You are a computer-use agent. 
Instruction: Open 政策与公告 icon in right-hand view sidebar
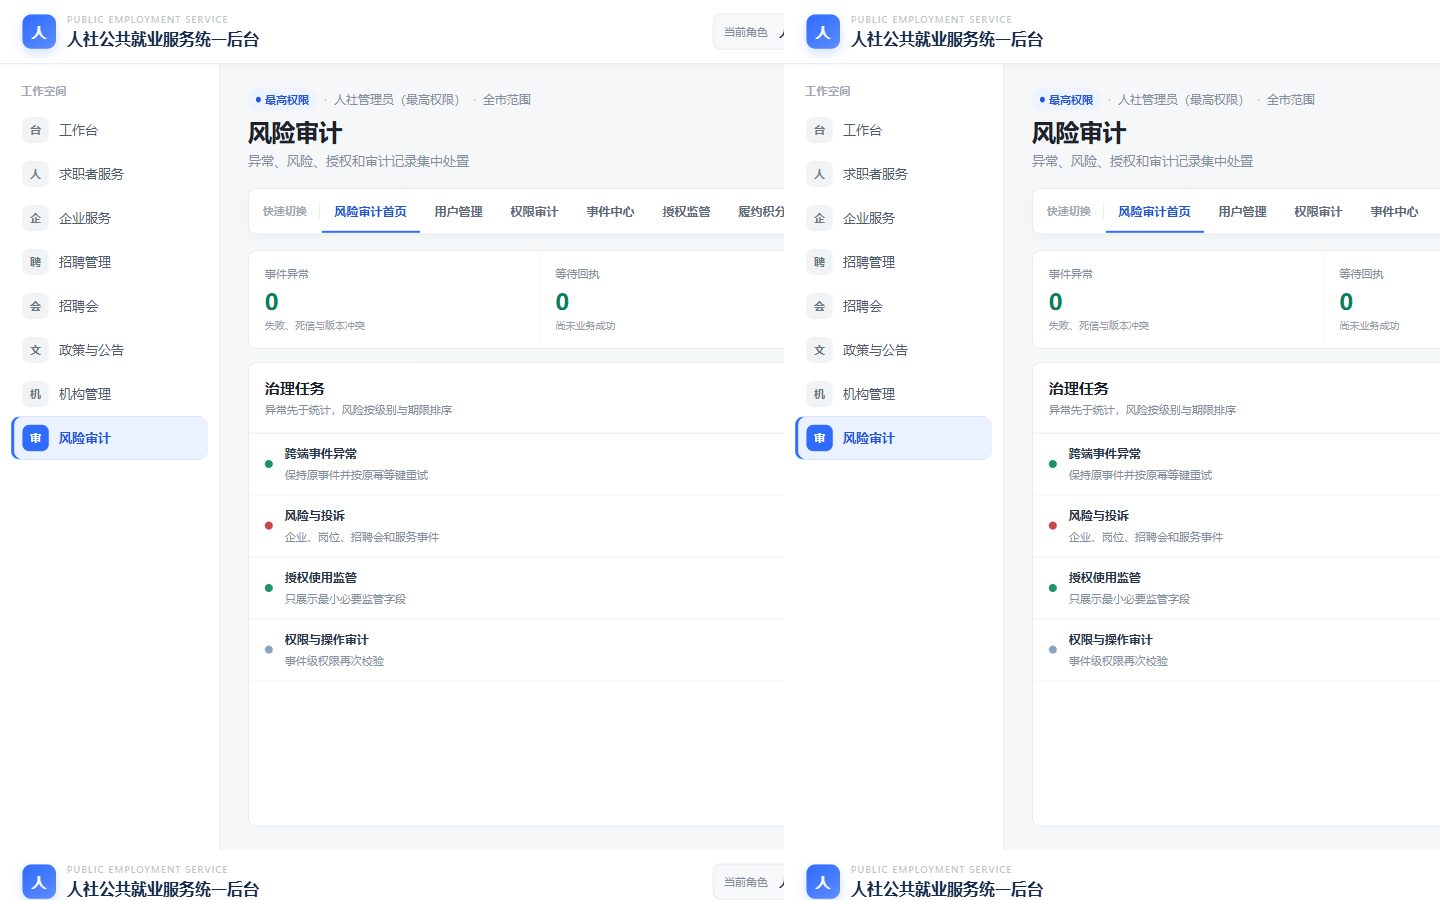[x=819, y=350]
